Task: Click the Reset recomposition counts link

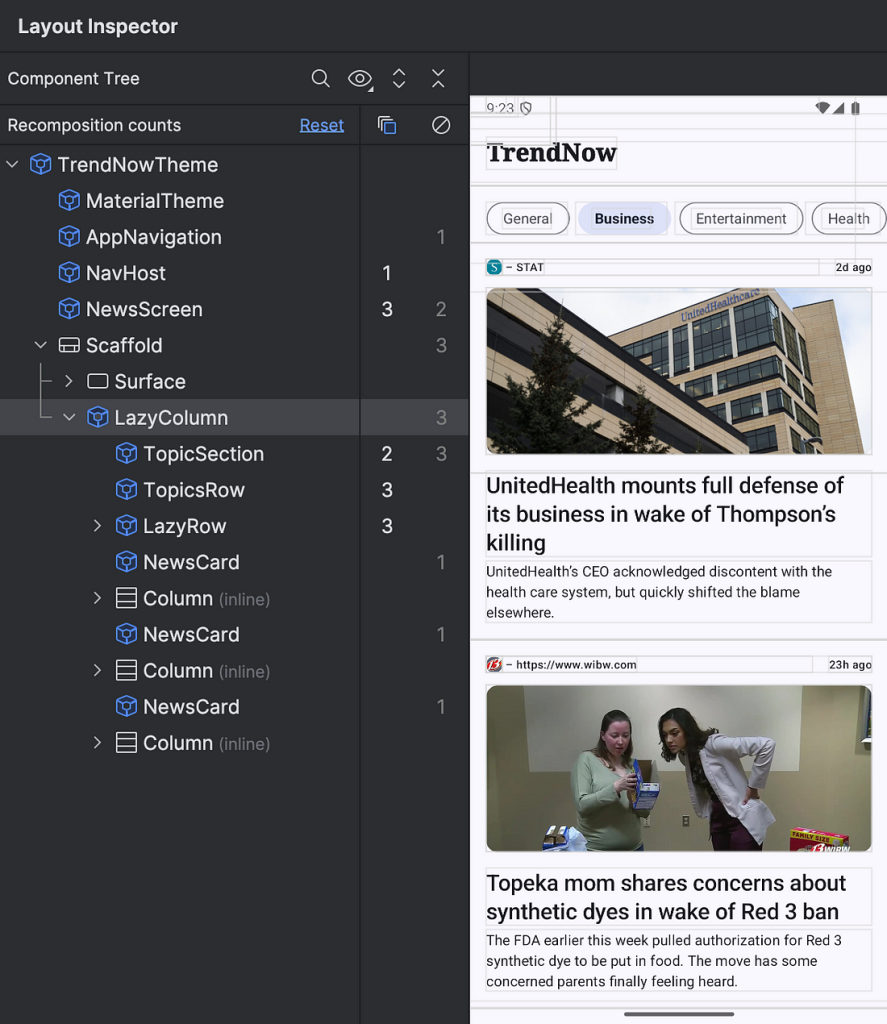Action: (321, 125)
